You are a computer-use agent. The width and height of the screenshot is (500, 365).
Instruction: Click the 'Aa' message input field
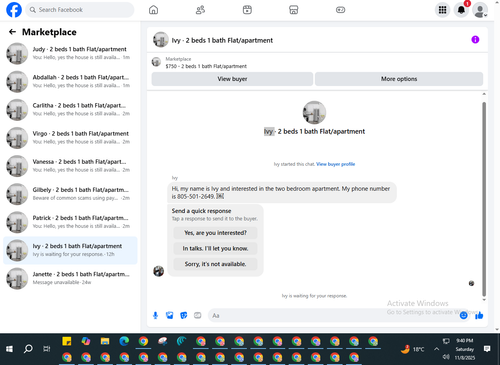[333, 315]
